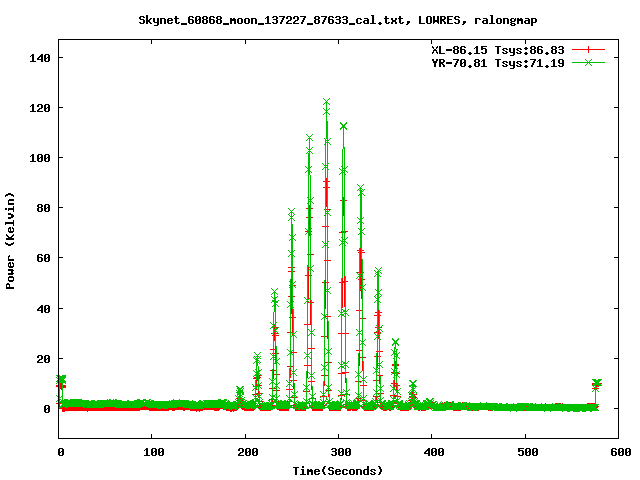Click y-axis tick label 60
This screenshot has height=480, width=640.
[x=43, y=258]
